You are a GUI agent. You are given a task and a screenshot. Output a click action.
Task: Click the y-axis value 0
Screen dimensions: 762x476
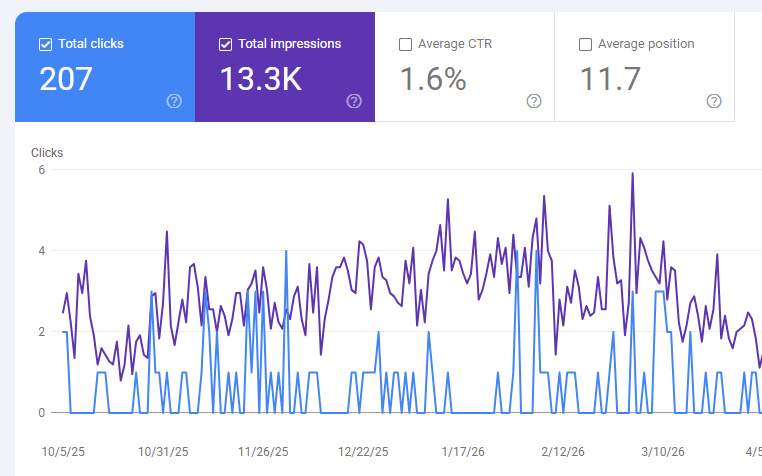pyautogui.click(x=42, y=413)
